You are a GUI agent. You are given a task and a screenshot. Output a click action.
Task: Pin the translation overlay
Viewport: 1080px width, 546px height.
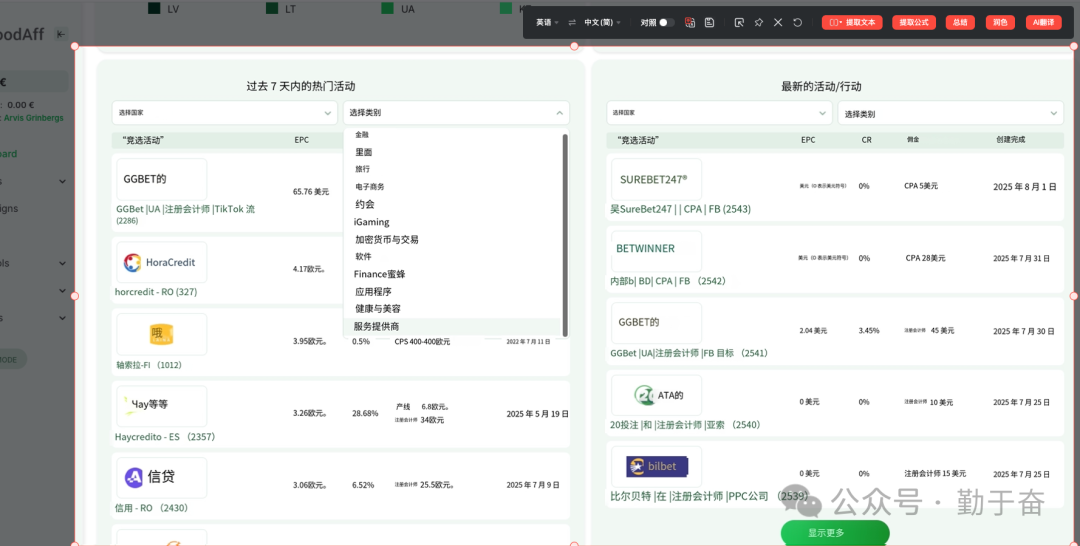point(758,23)
